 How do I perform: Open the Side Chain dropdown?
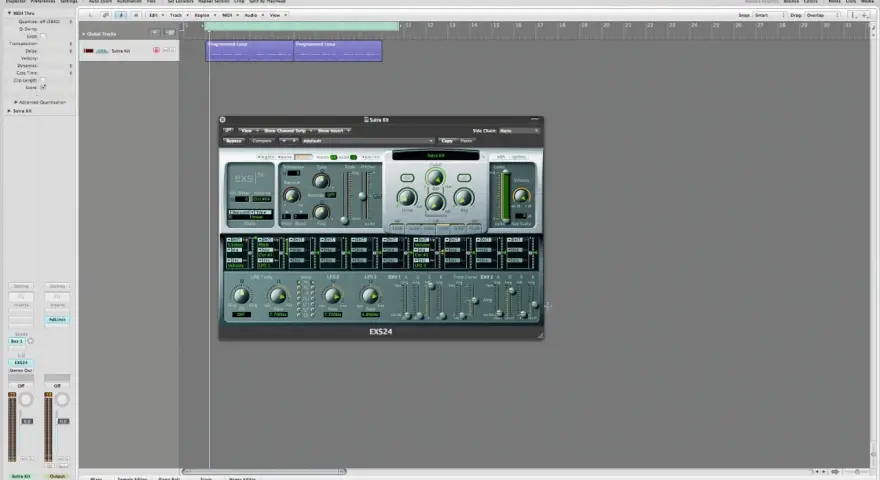(x=519, y=131)
